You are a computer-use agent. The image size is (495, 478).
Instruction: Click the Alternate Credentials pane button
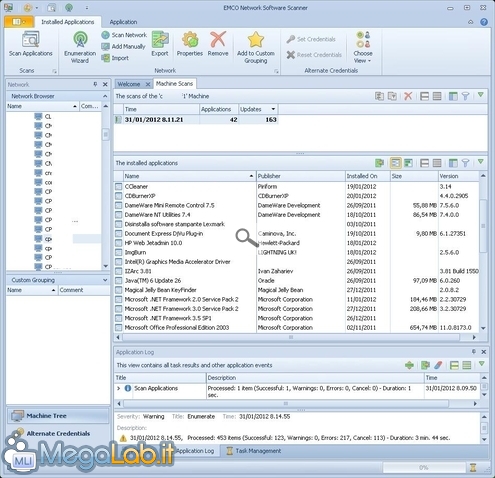click(x=58, y=433)
